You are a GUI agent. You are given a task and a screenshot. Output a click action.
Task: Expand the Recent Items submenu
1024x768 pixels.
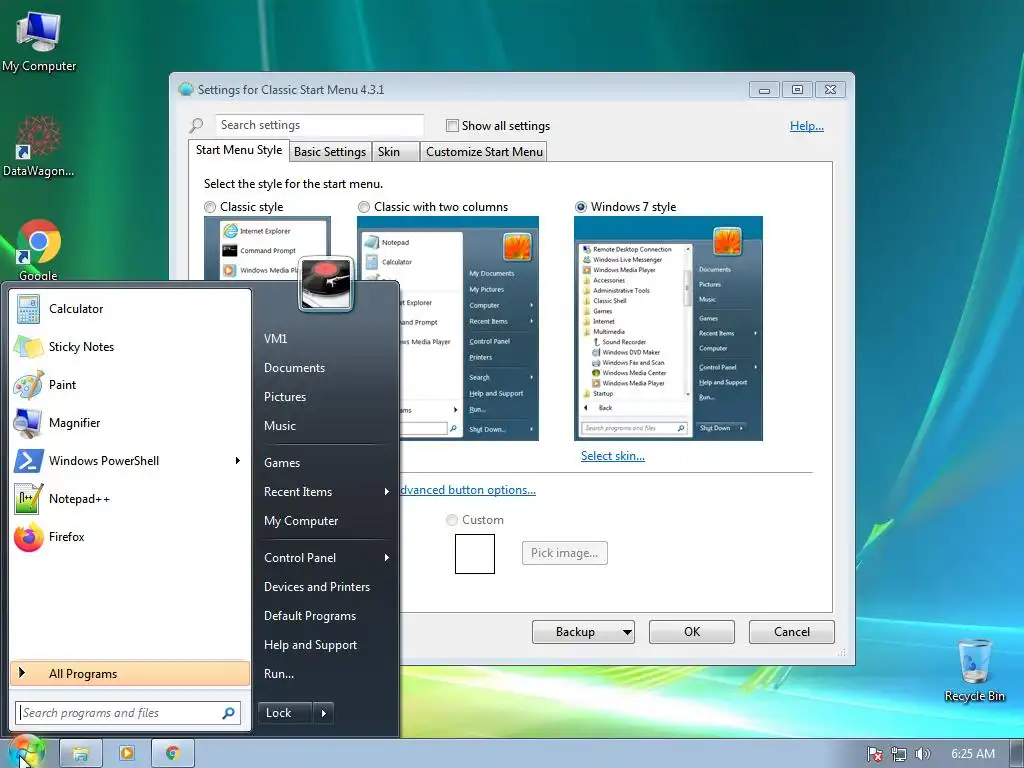click(x=327, y=492)
